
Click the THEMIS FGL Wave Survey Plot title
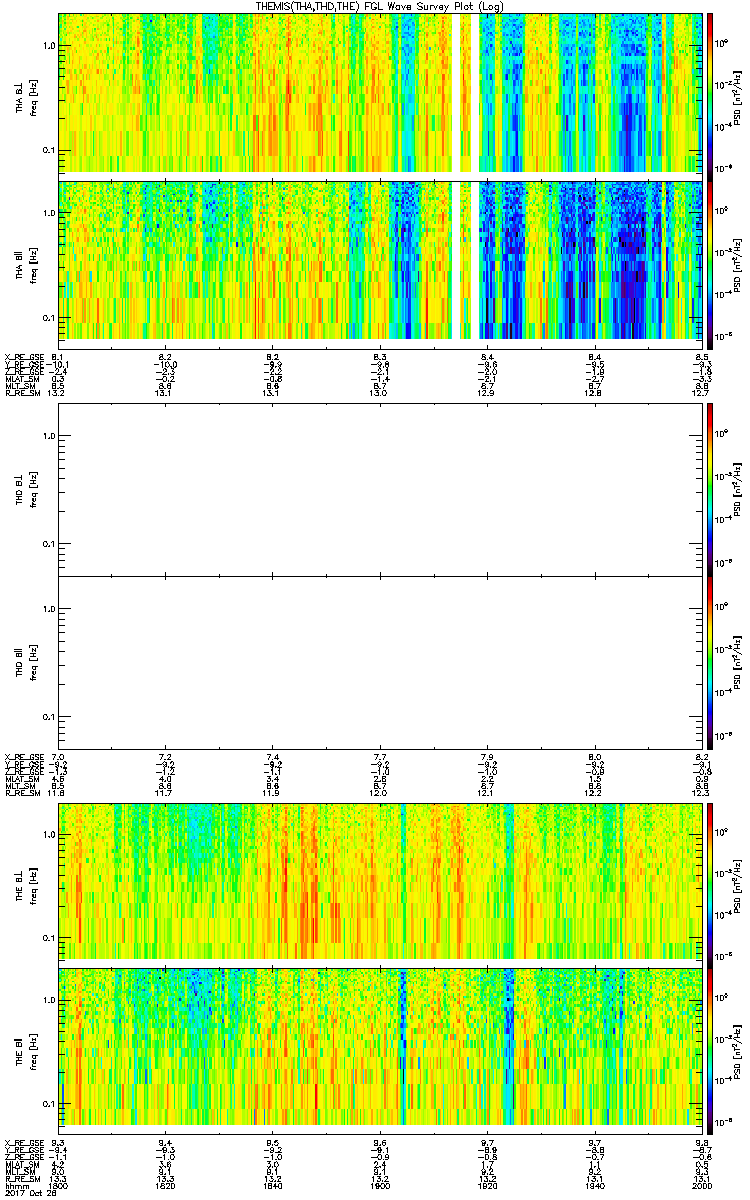(382, 6)
